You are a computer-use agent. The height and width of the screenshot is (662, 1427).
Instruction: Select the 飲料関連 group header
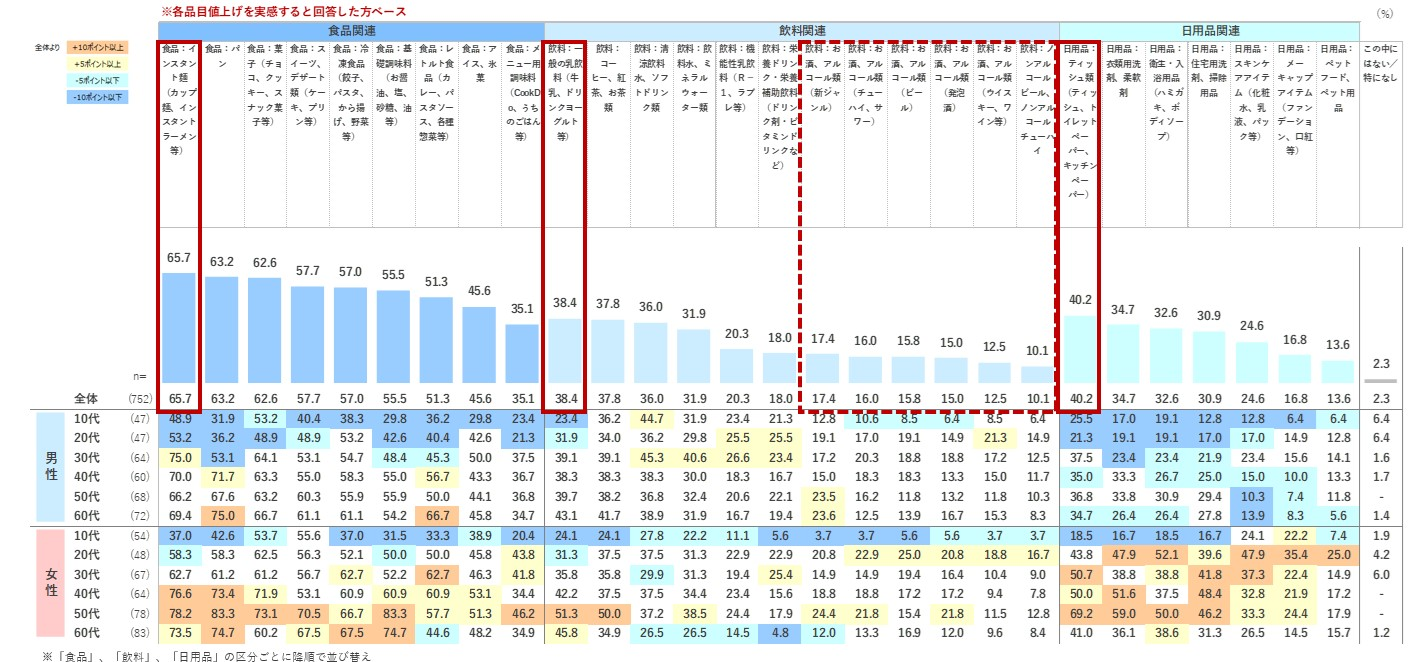[801, 30]
